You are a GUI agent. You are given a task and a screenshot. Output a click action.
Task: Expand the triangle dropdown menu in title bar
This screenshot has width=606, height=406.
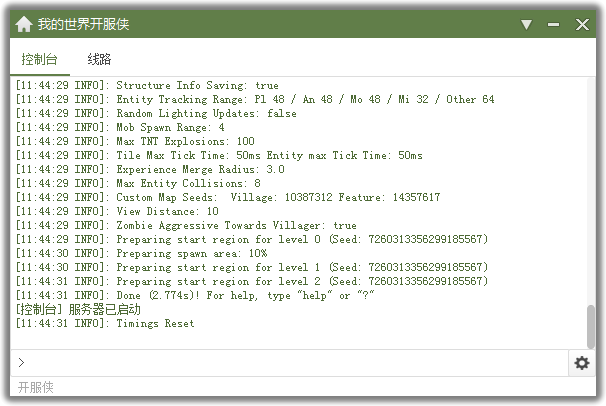(526, 25)
